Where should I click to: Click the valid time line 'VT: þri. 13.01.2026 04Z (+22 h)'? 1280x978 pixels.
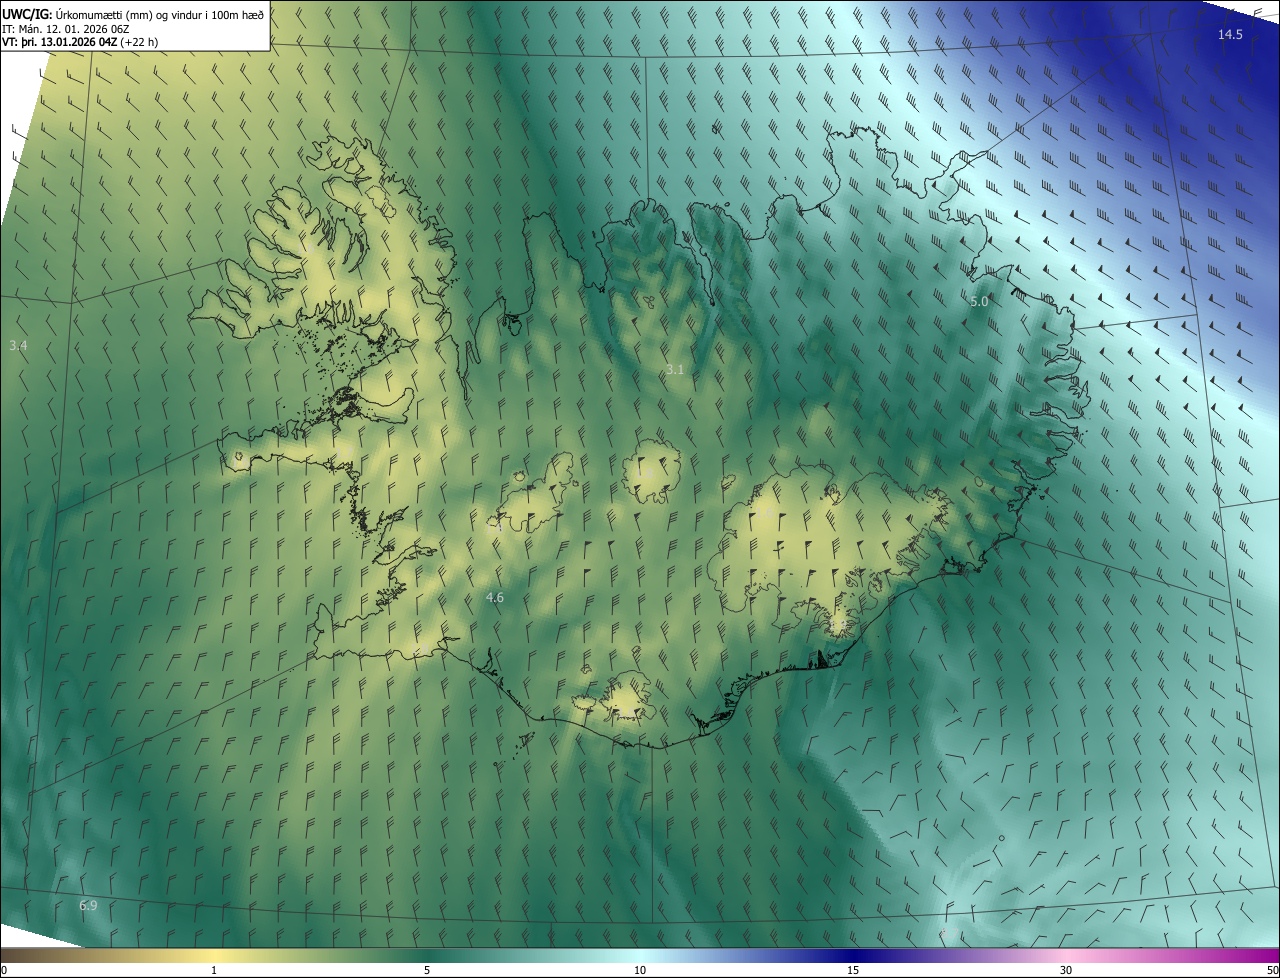click(x=79, y=42)
